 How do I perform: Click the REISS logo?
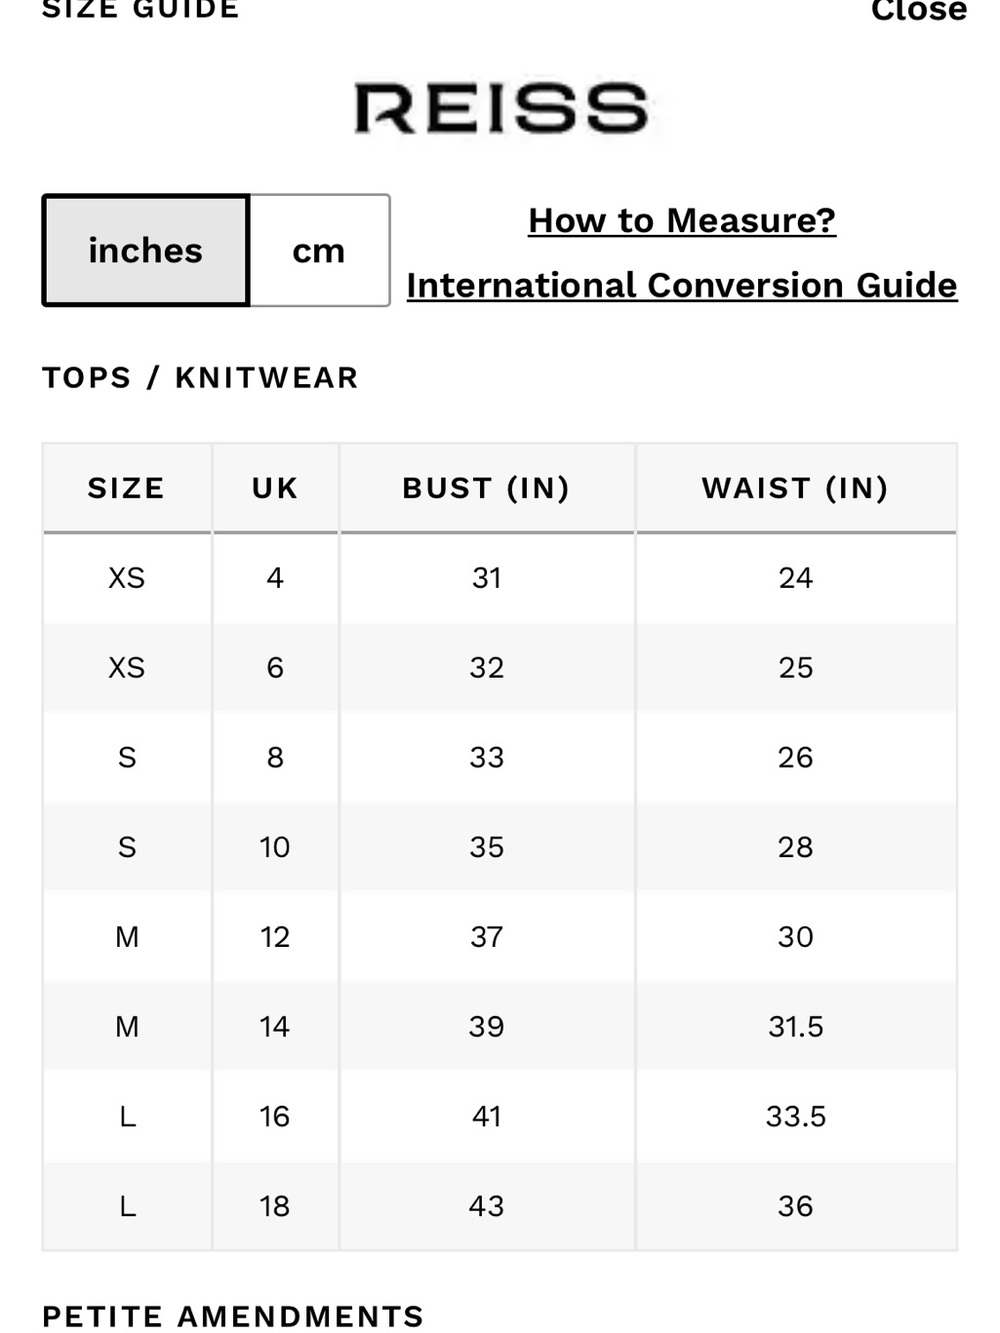click(501, 108)
